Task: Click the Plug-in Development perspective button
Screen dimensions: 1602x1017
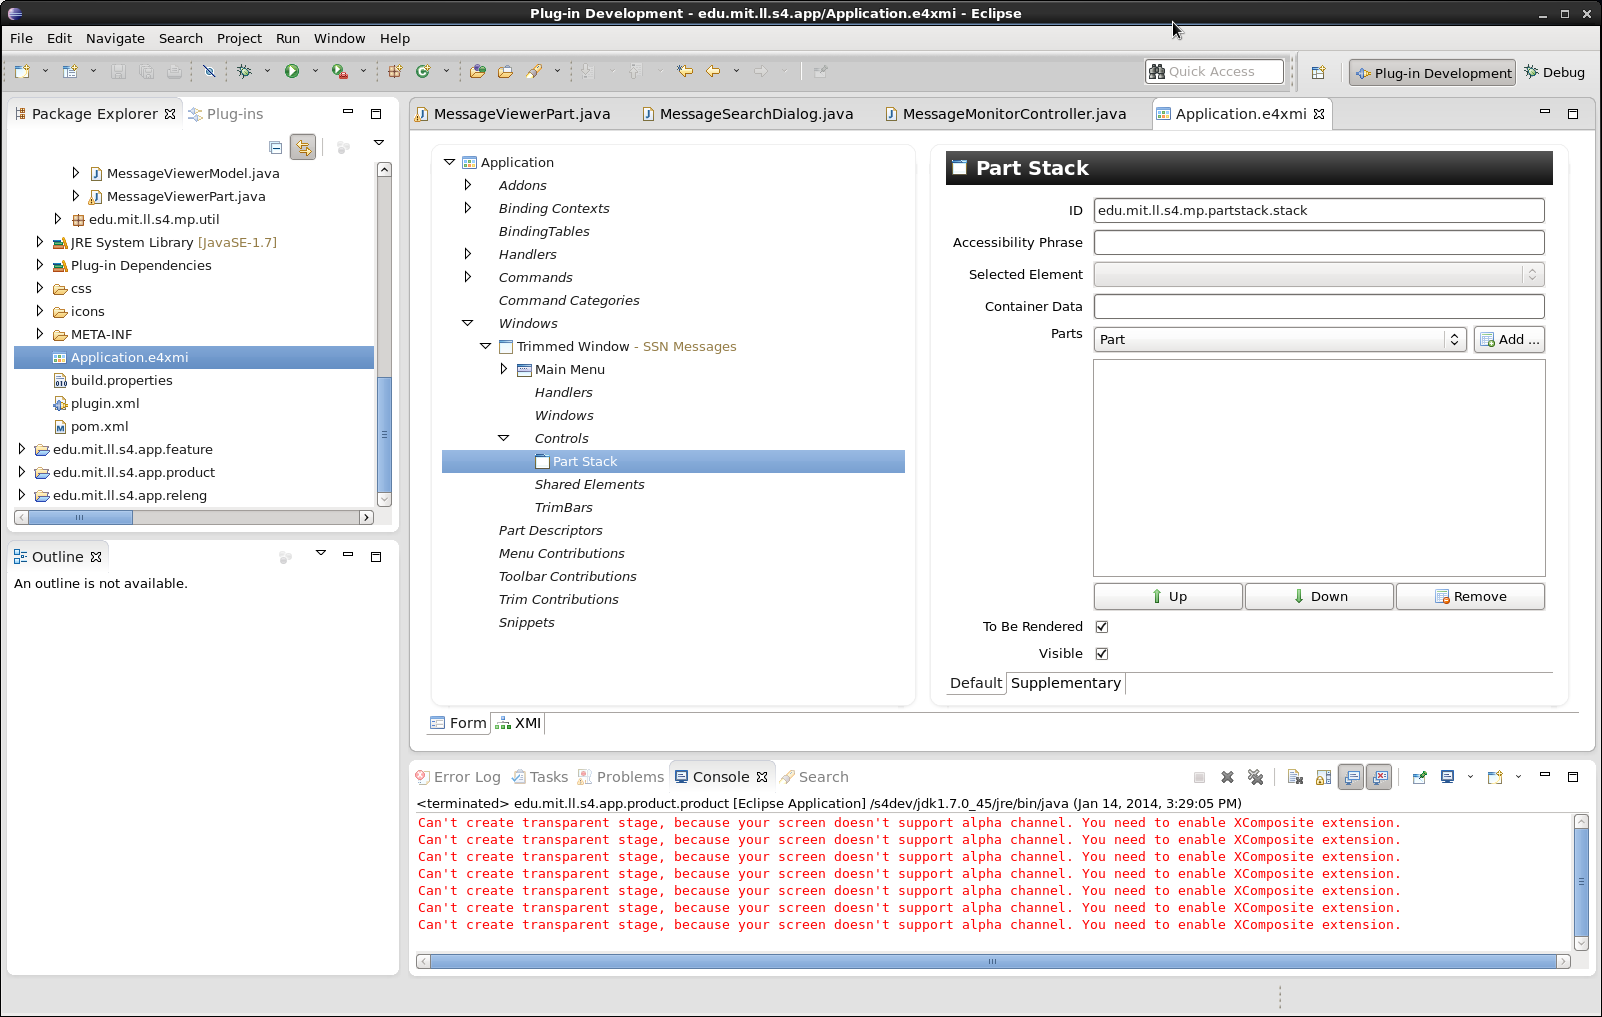Action: [x=1432, y=72]
